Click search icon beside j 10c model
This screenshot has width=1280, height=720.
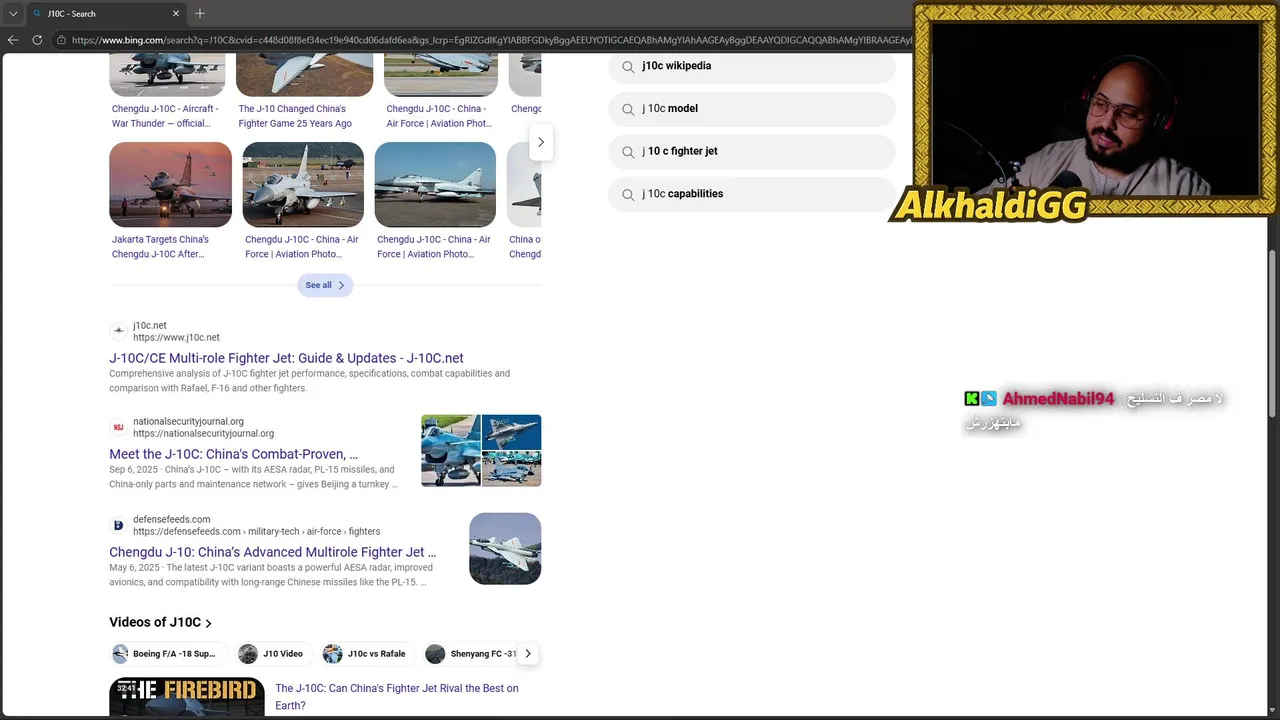pos(628,109)
